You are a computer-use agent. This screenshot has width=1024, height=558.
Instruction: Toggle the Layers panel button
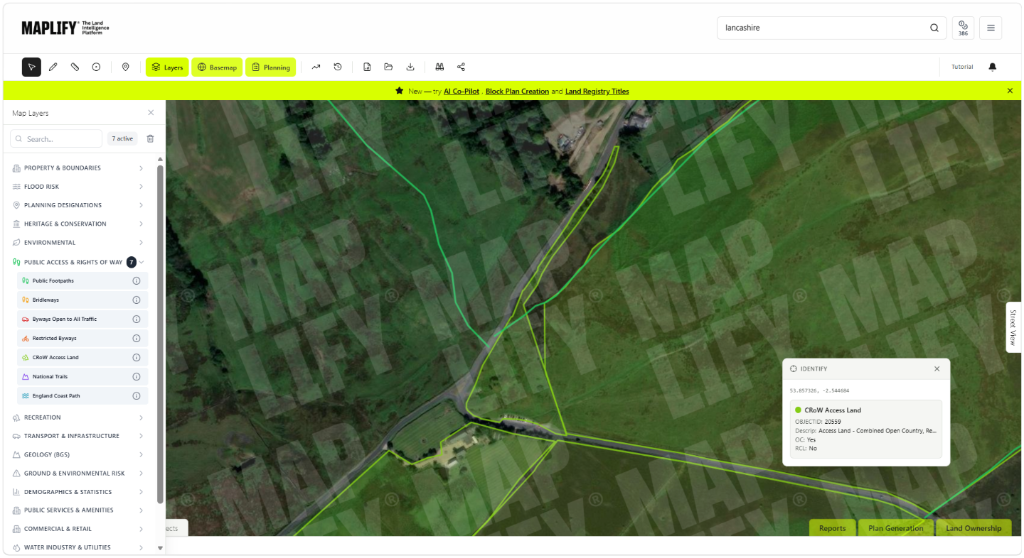167,67
